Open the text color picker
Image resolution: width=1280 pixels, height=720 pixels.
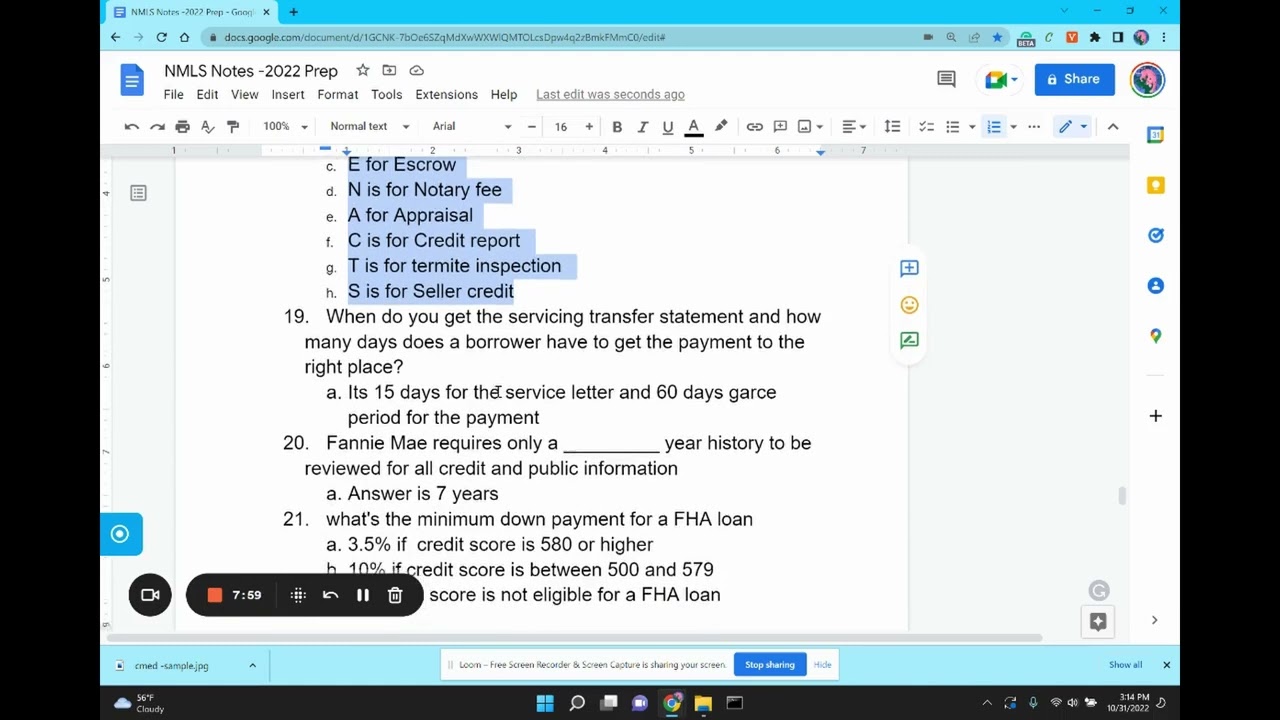(x=694, y=127)
